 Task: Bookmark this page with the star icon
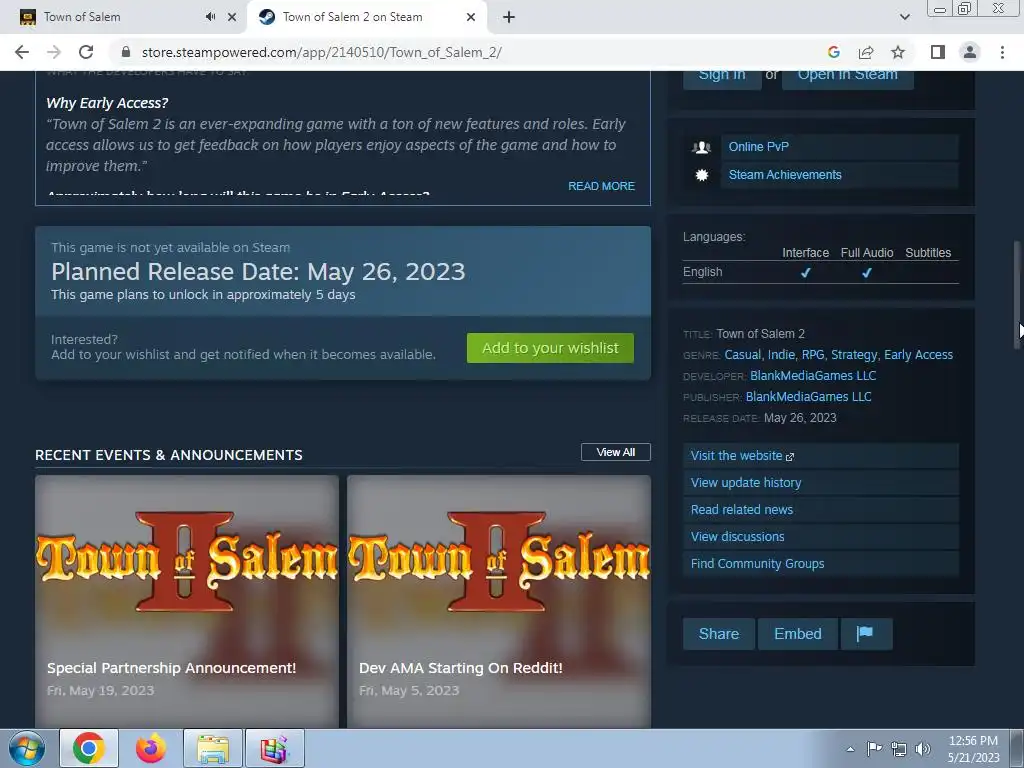(898, 52)
